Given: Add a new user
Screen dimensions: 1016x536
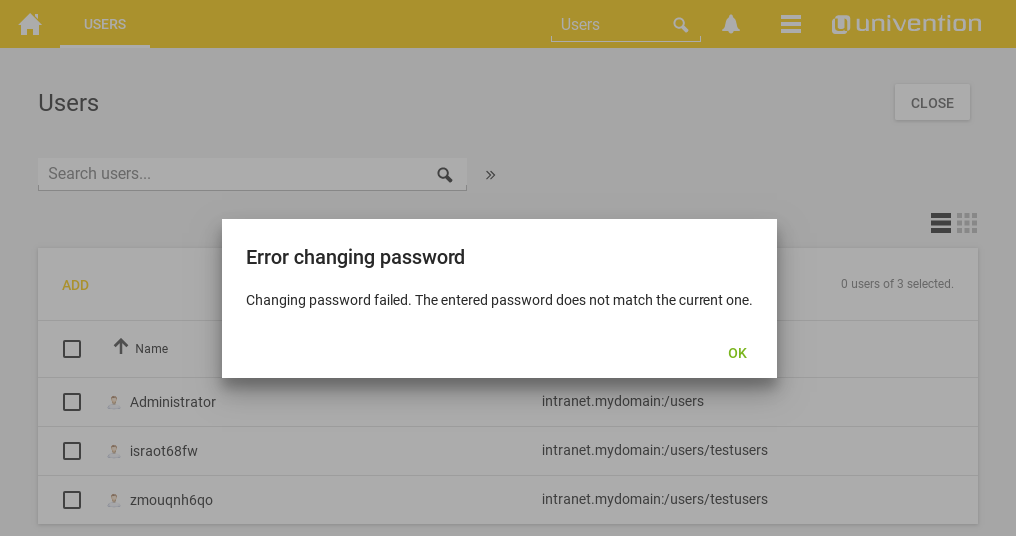Looking at the screenshot, I should tap(76, 285).
